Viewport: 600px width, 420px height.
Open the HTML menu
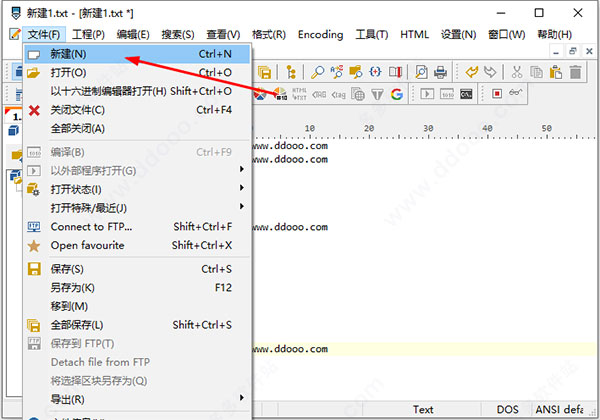(x=414, y=34)
